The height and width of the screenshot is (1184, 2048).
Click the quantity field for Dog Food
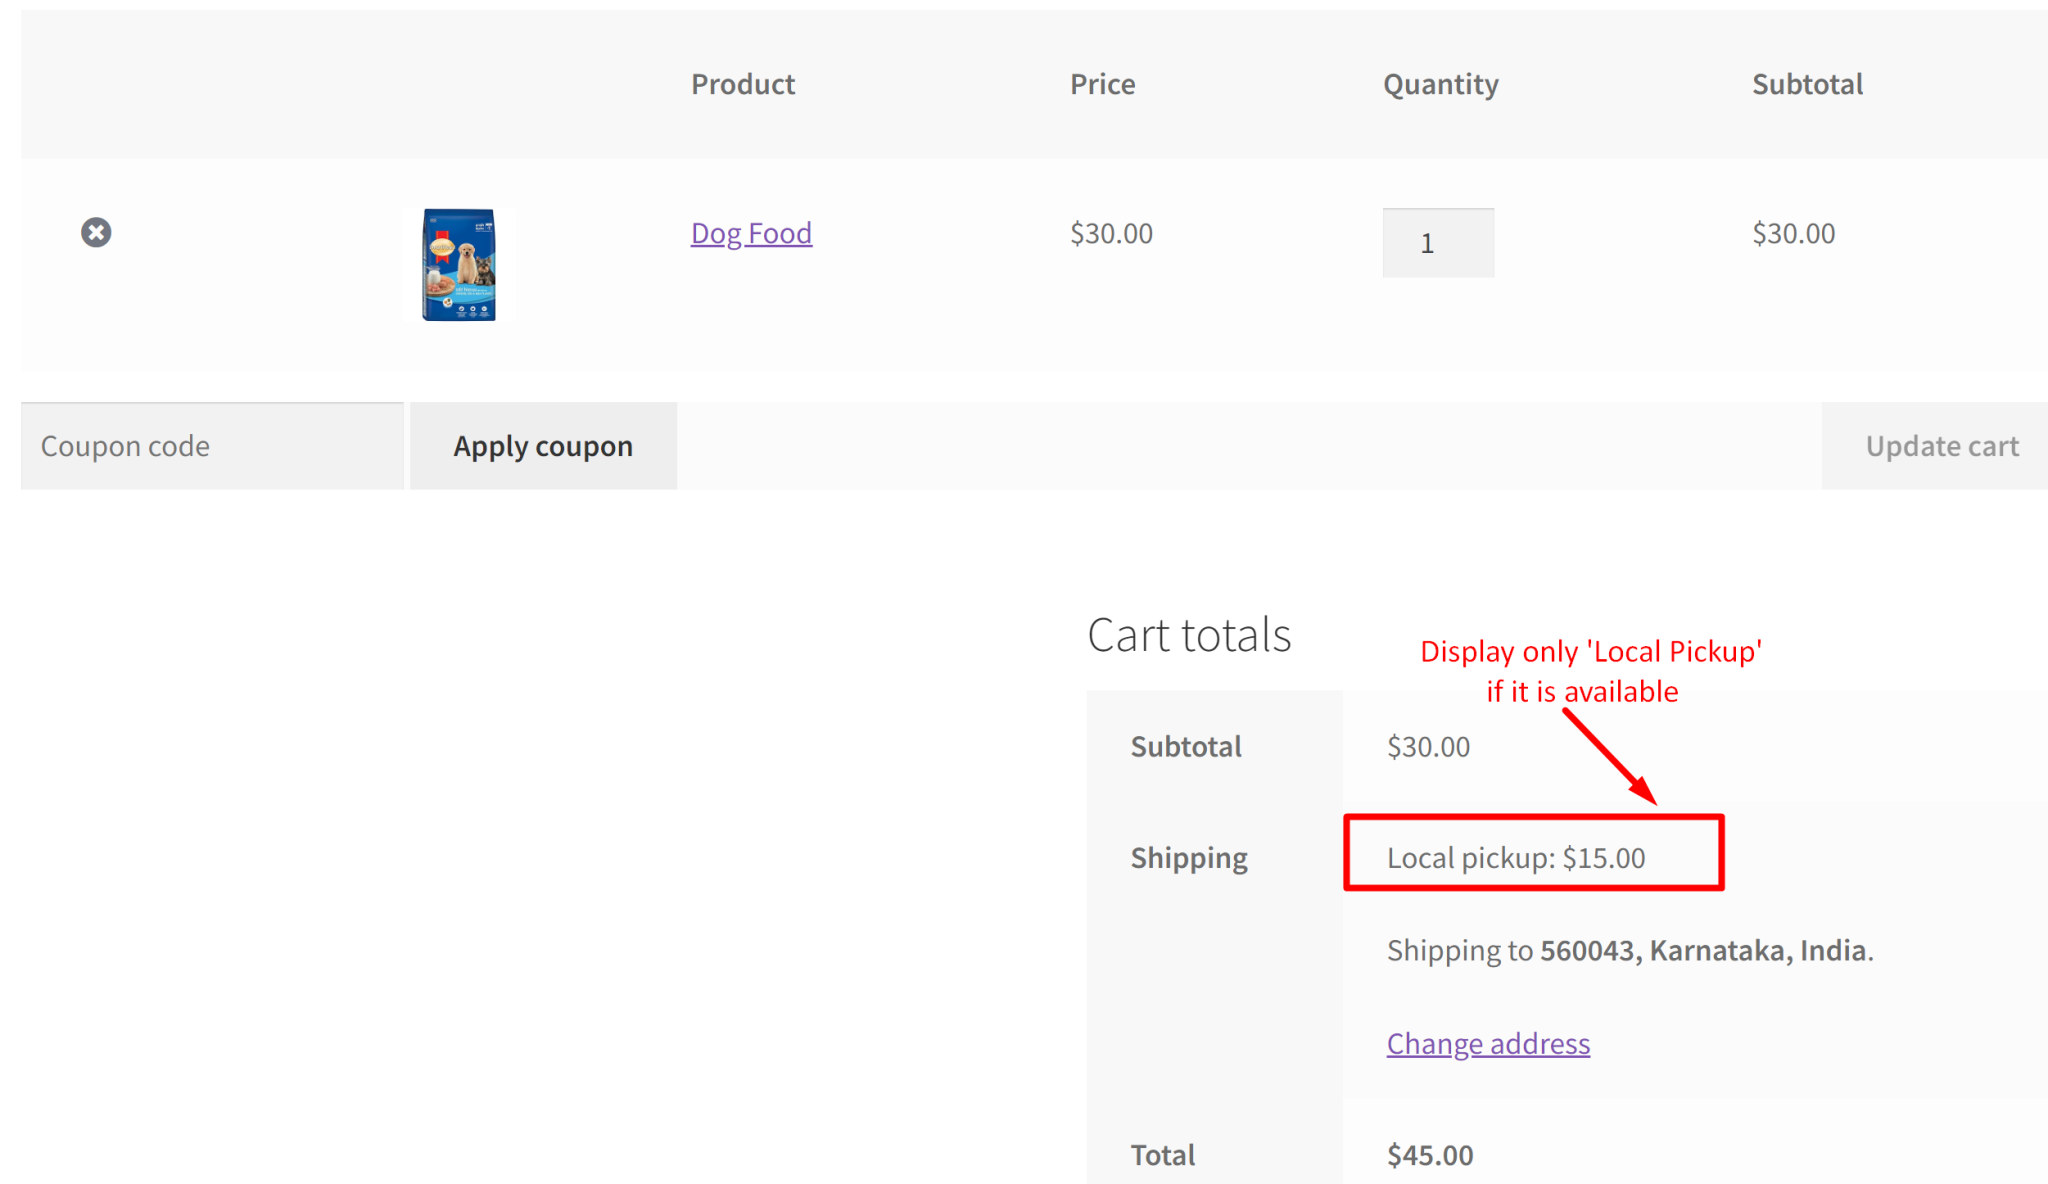[x=1438, y=242]
